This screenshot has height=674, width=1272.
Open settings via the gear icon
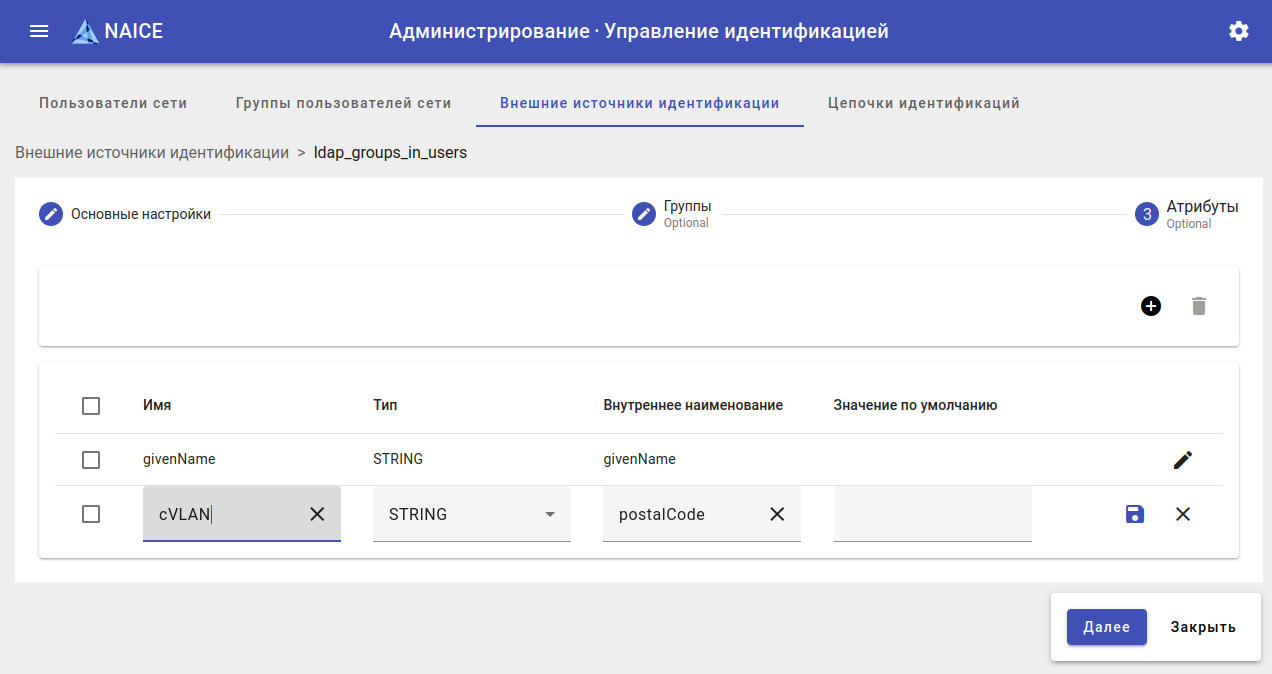click(1239, 31)
